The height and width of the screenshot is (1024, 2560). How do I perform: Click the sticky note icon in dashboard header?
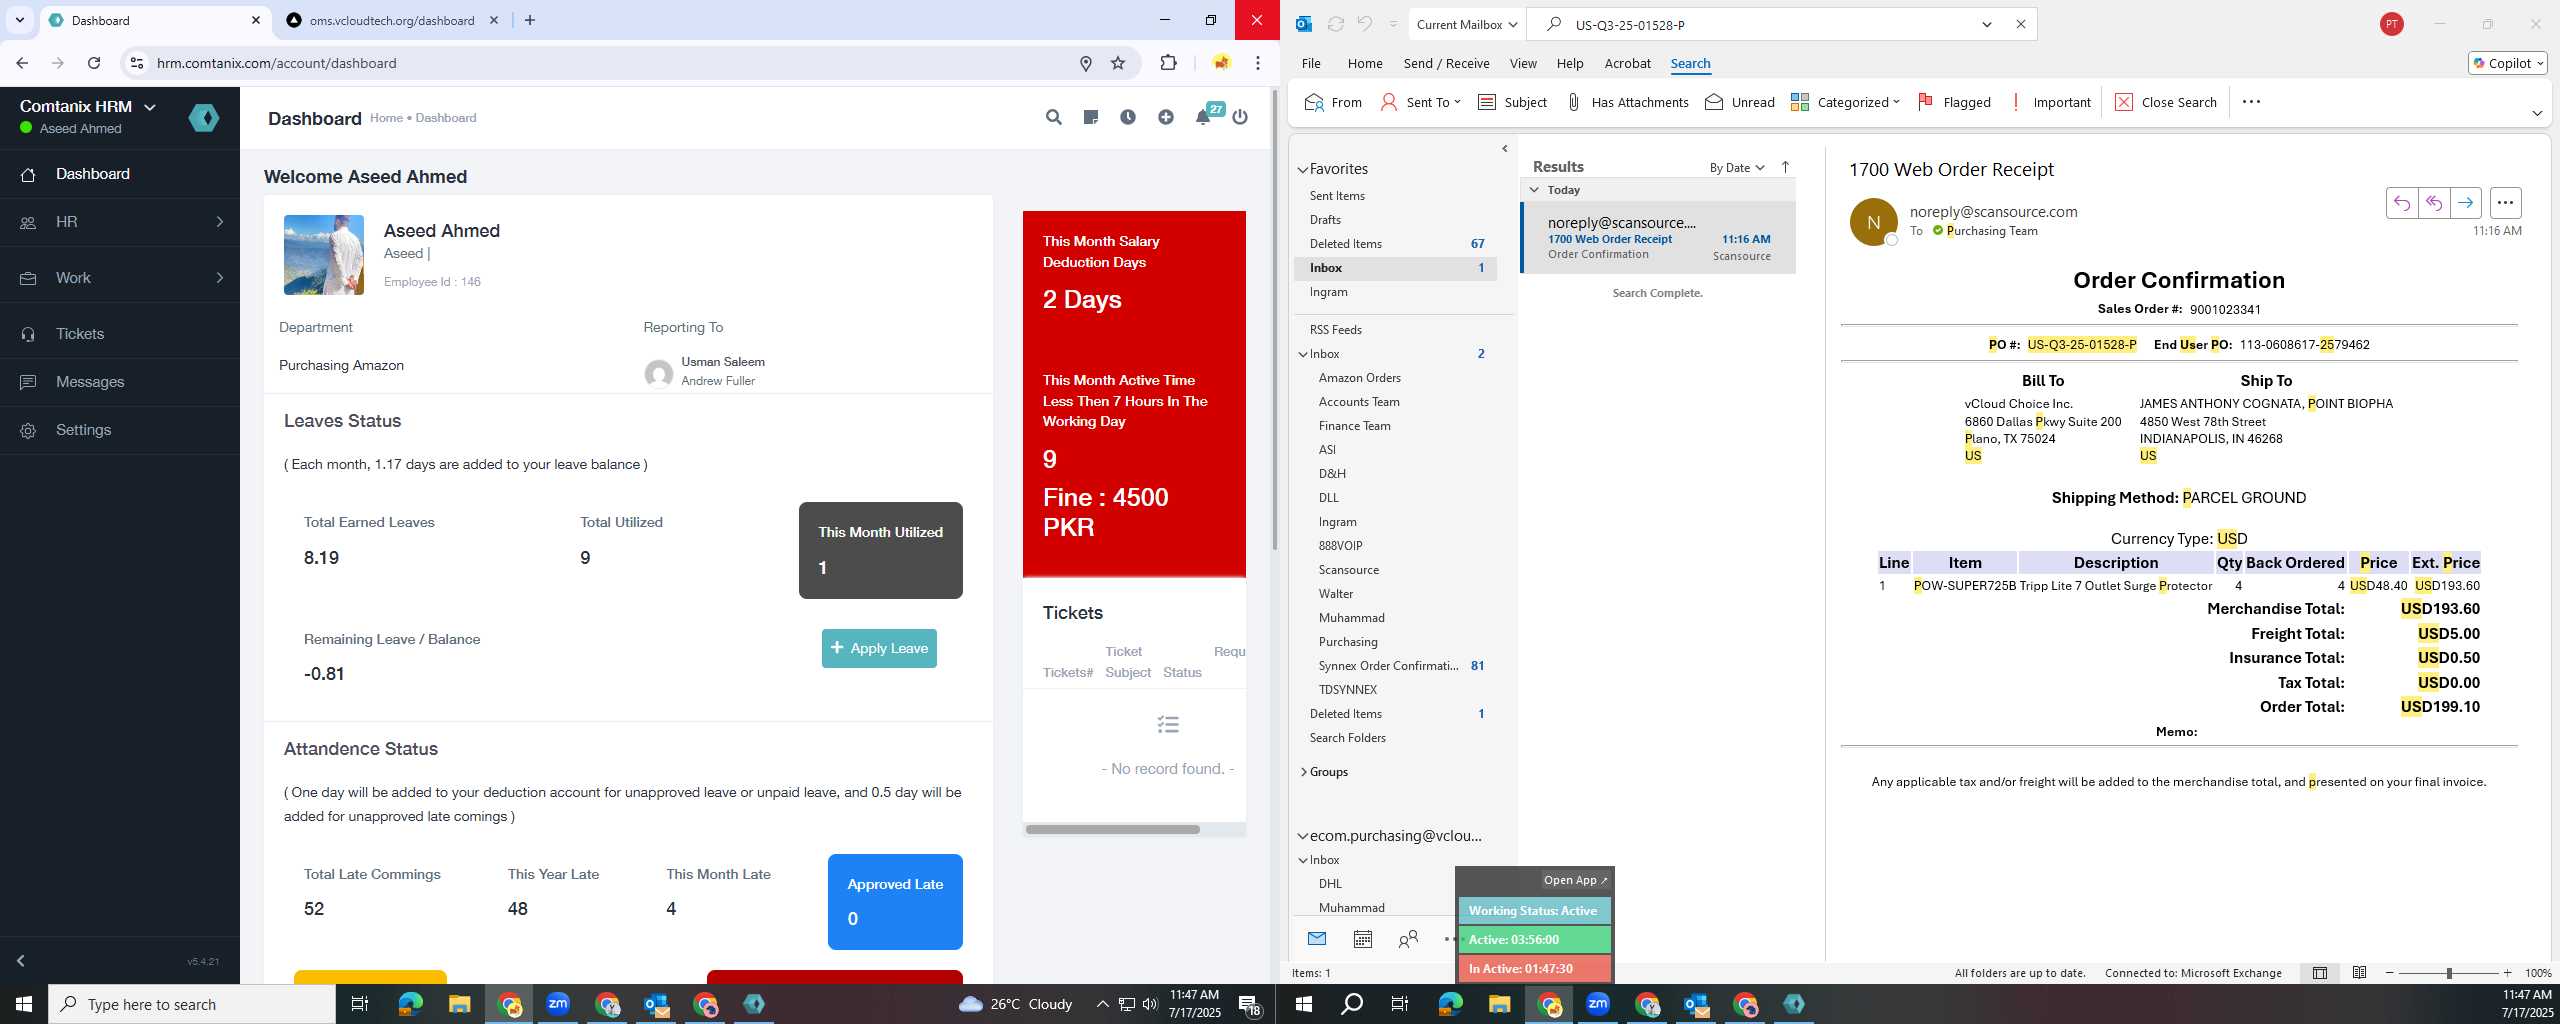tap(1091, 117)
